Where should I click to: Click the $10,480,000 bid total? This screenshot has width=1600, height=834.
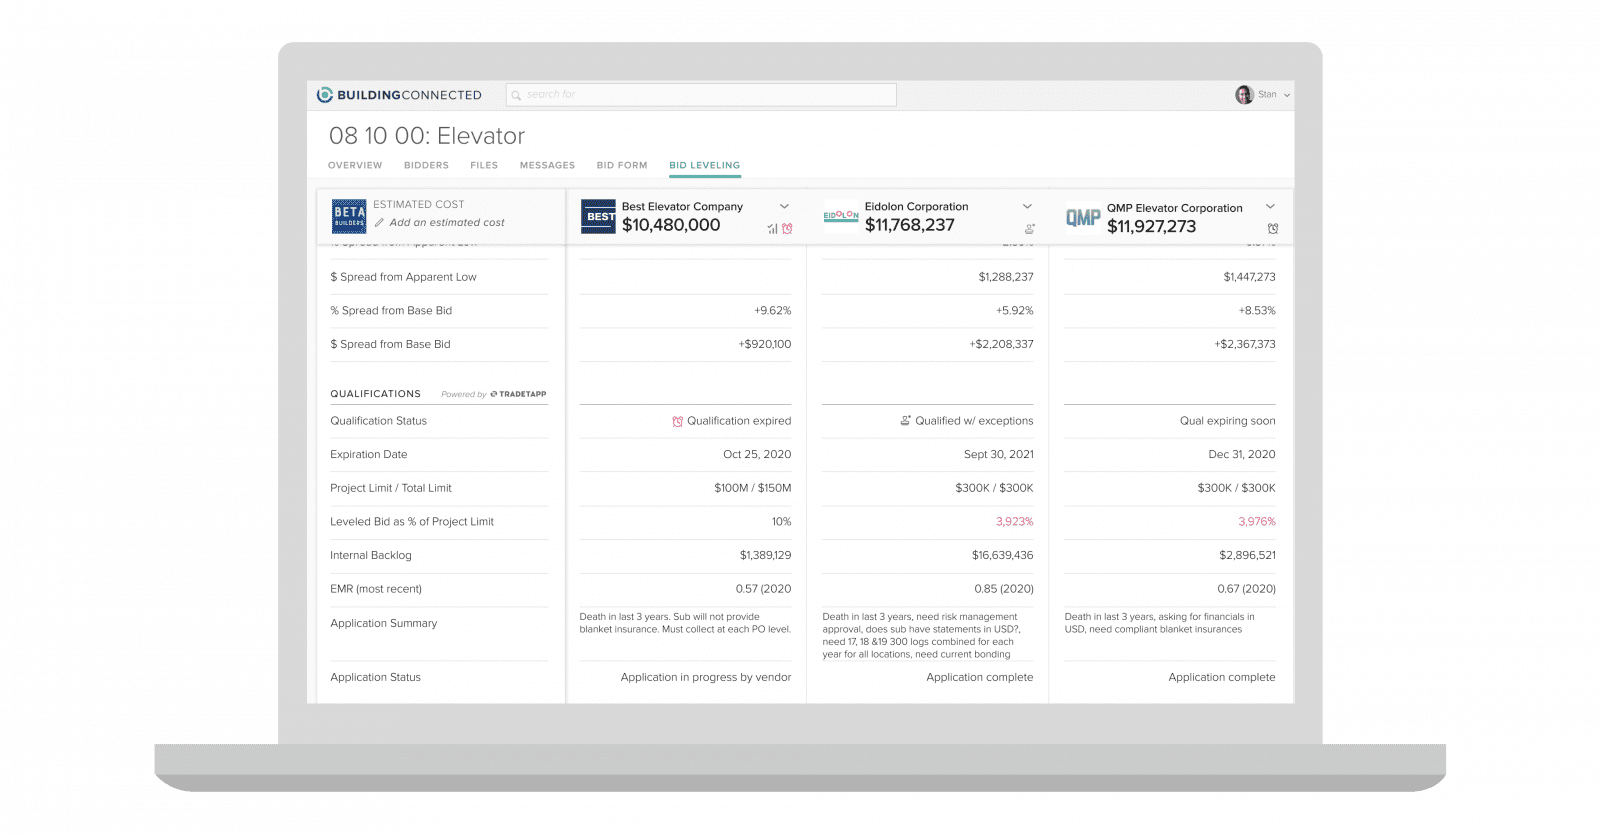(671, 225)
